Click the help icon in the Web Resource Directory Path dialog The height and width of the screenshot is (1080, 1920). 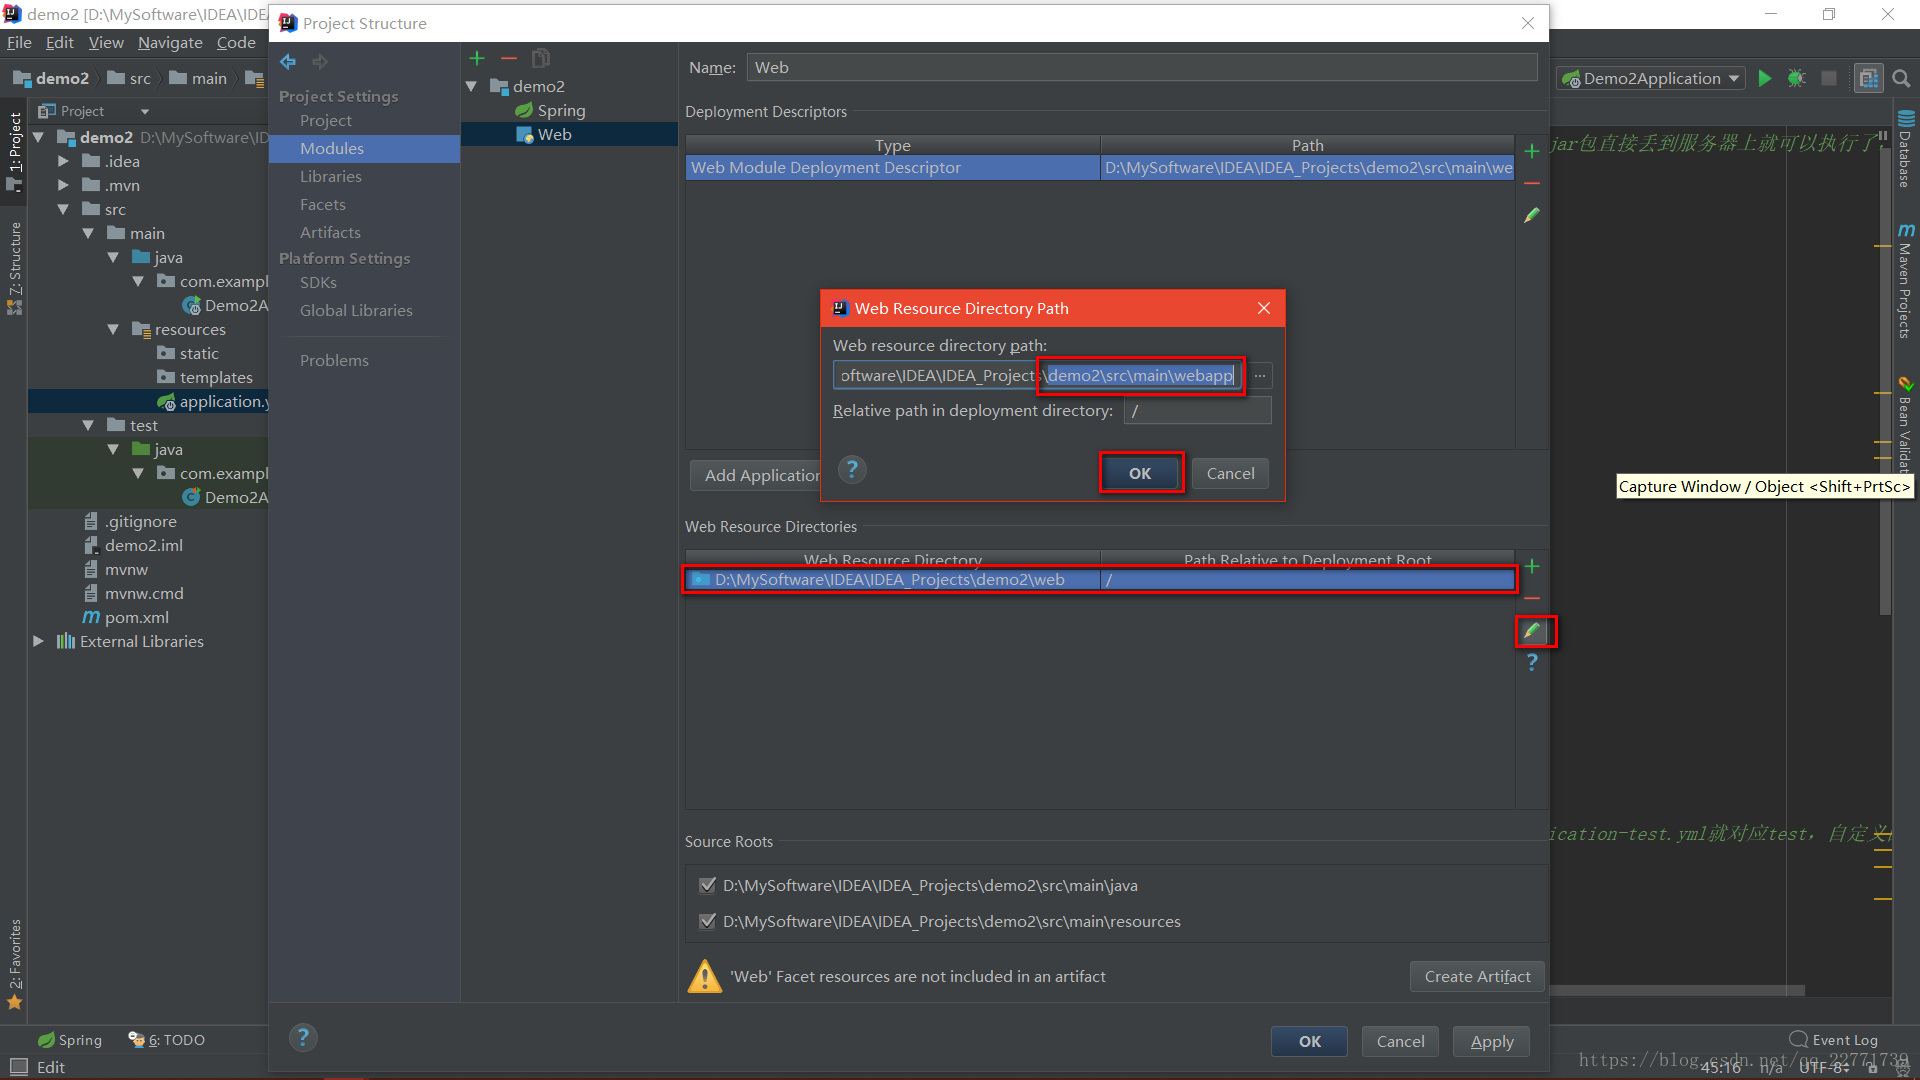852,470
